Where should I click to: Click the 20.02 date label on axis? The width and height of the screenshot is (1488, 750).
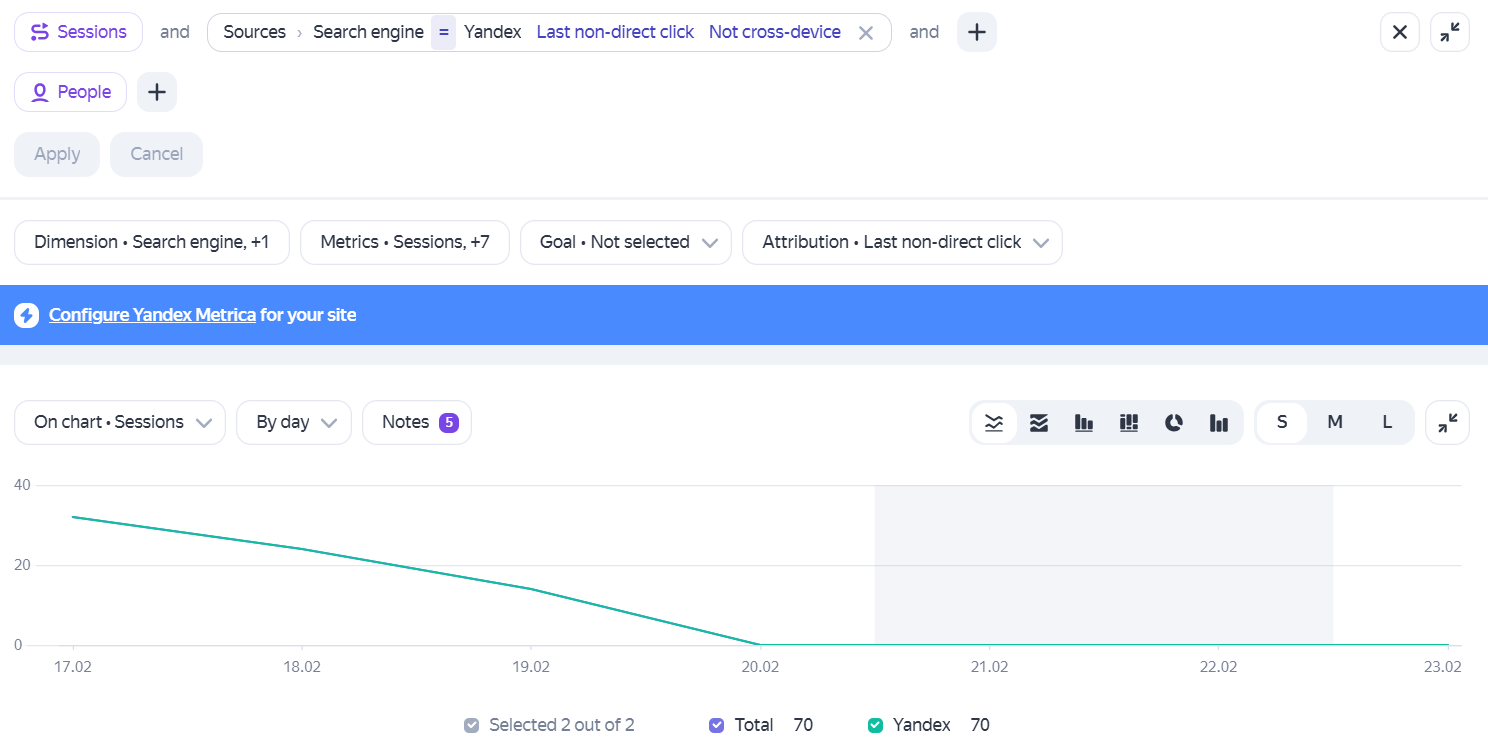(761, 666)
